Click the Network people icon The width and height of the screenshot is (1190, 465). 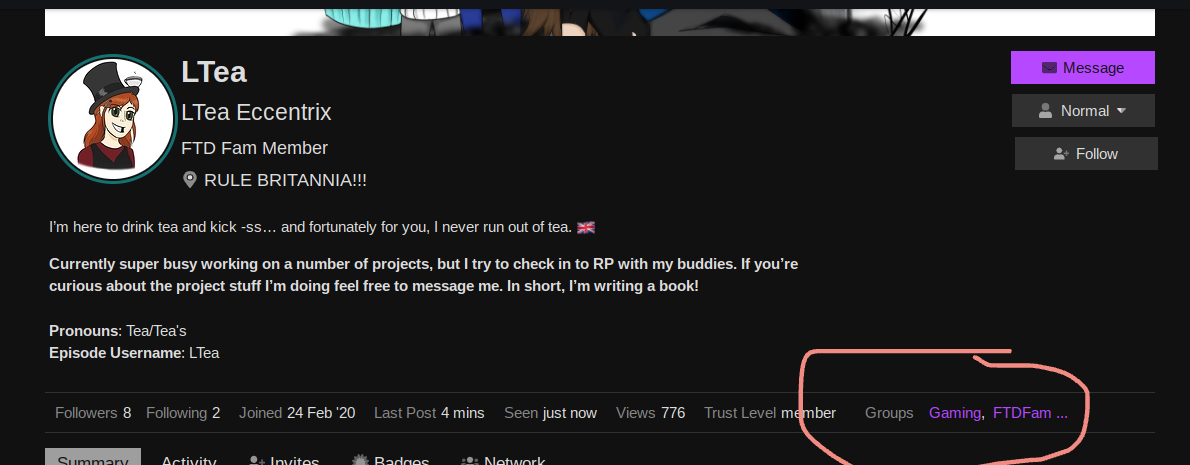[x=470, y=461]
